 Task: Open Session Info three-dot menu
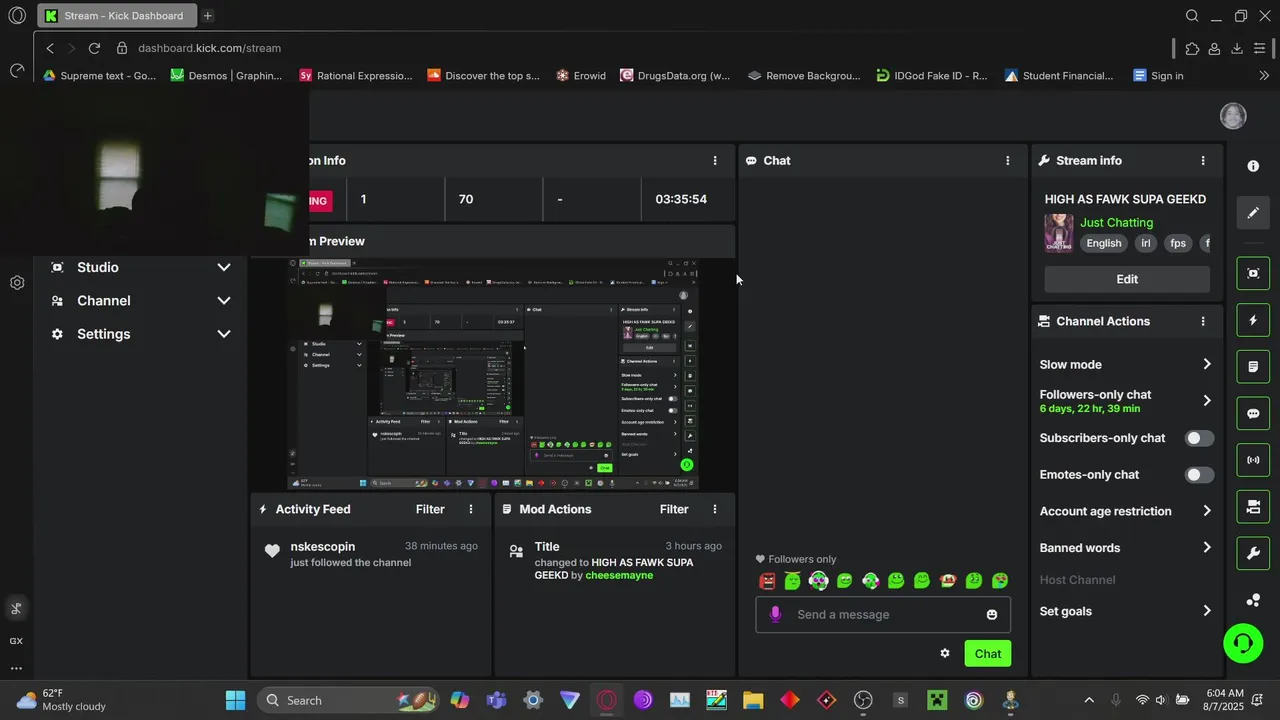(x=714, y=160)
